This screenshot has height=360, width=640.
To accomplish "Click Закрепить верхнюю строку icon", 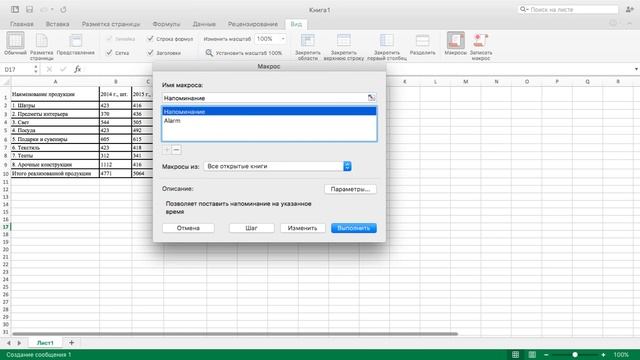I will [344, 40].
